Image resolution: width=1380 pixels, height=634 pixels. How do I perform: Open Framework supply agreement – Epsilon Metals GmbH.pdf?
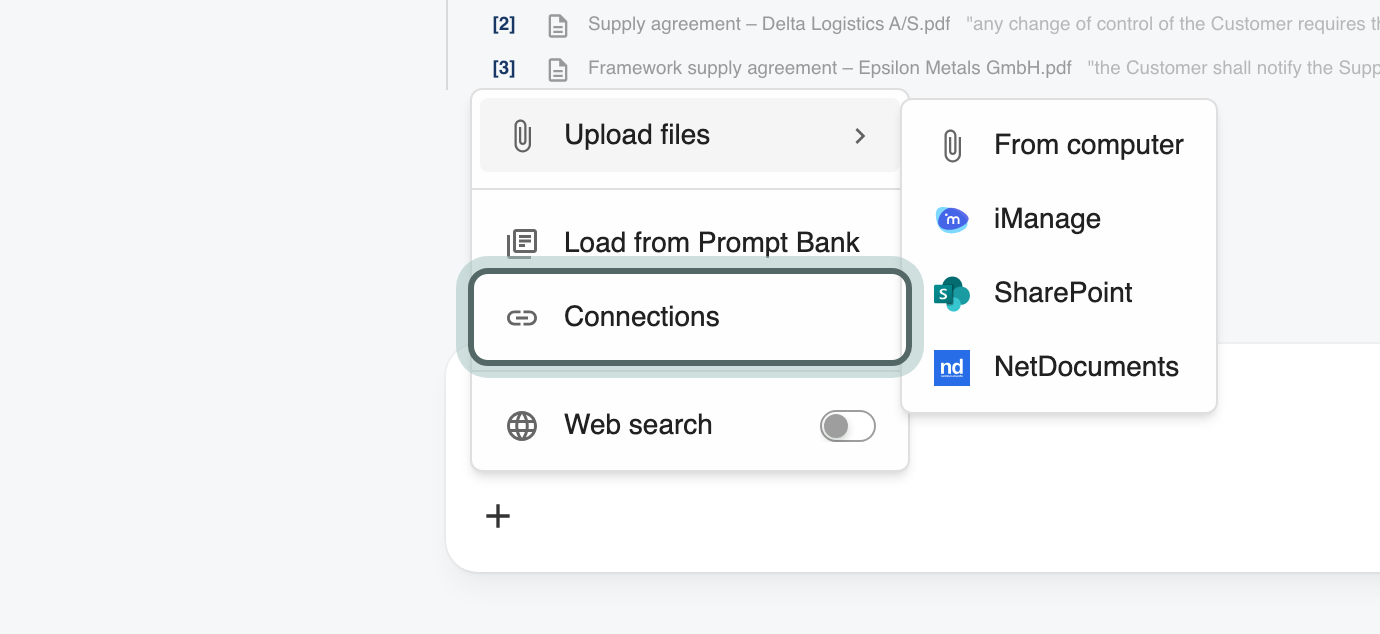tap(830, 68)
